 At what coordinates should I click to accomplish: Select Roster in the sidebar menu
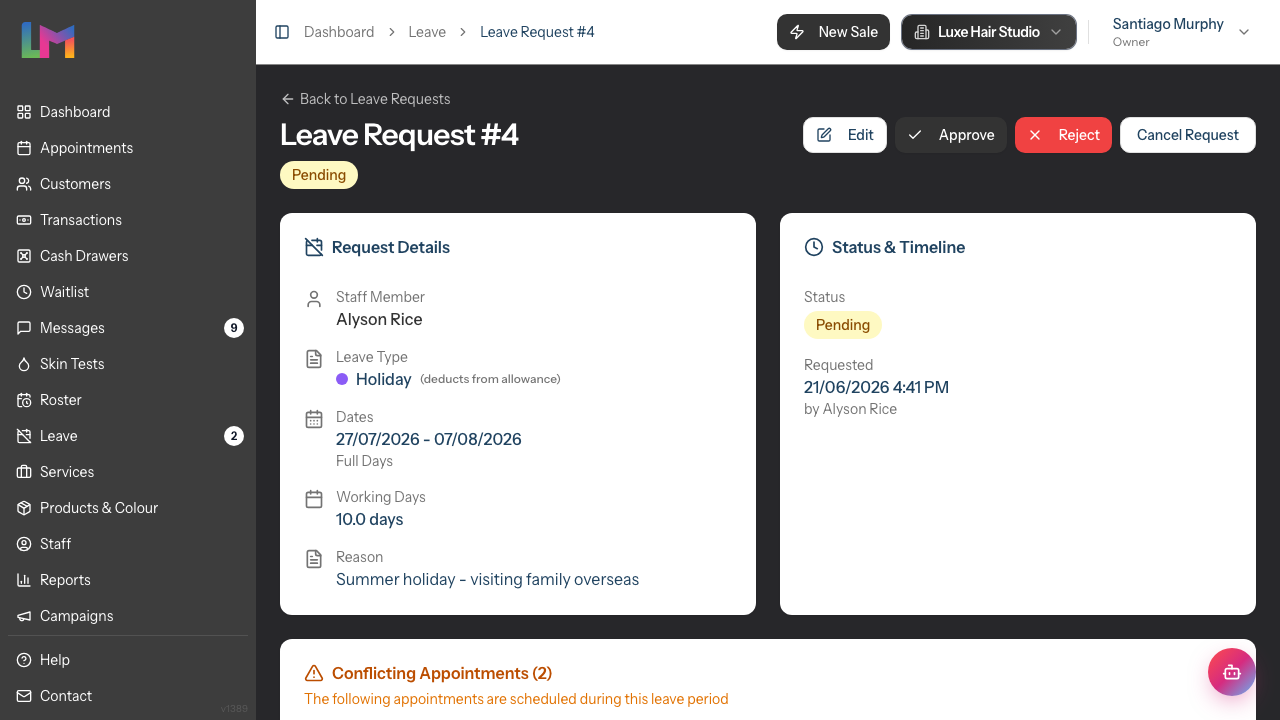tap(128, 400)
